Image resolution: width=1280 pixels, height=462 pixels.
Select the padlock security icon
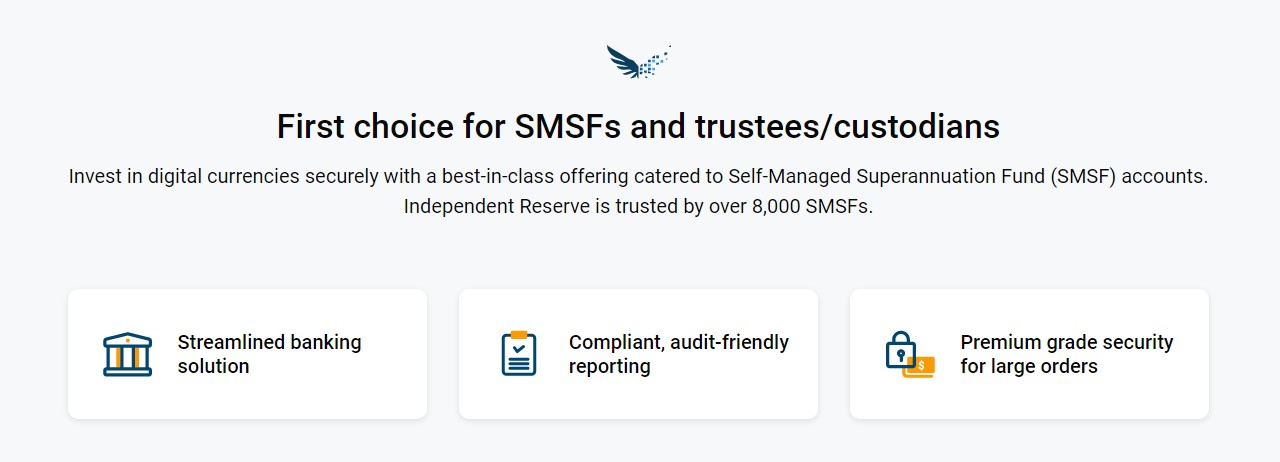(900, 350)
